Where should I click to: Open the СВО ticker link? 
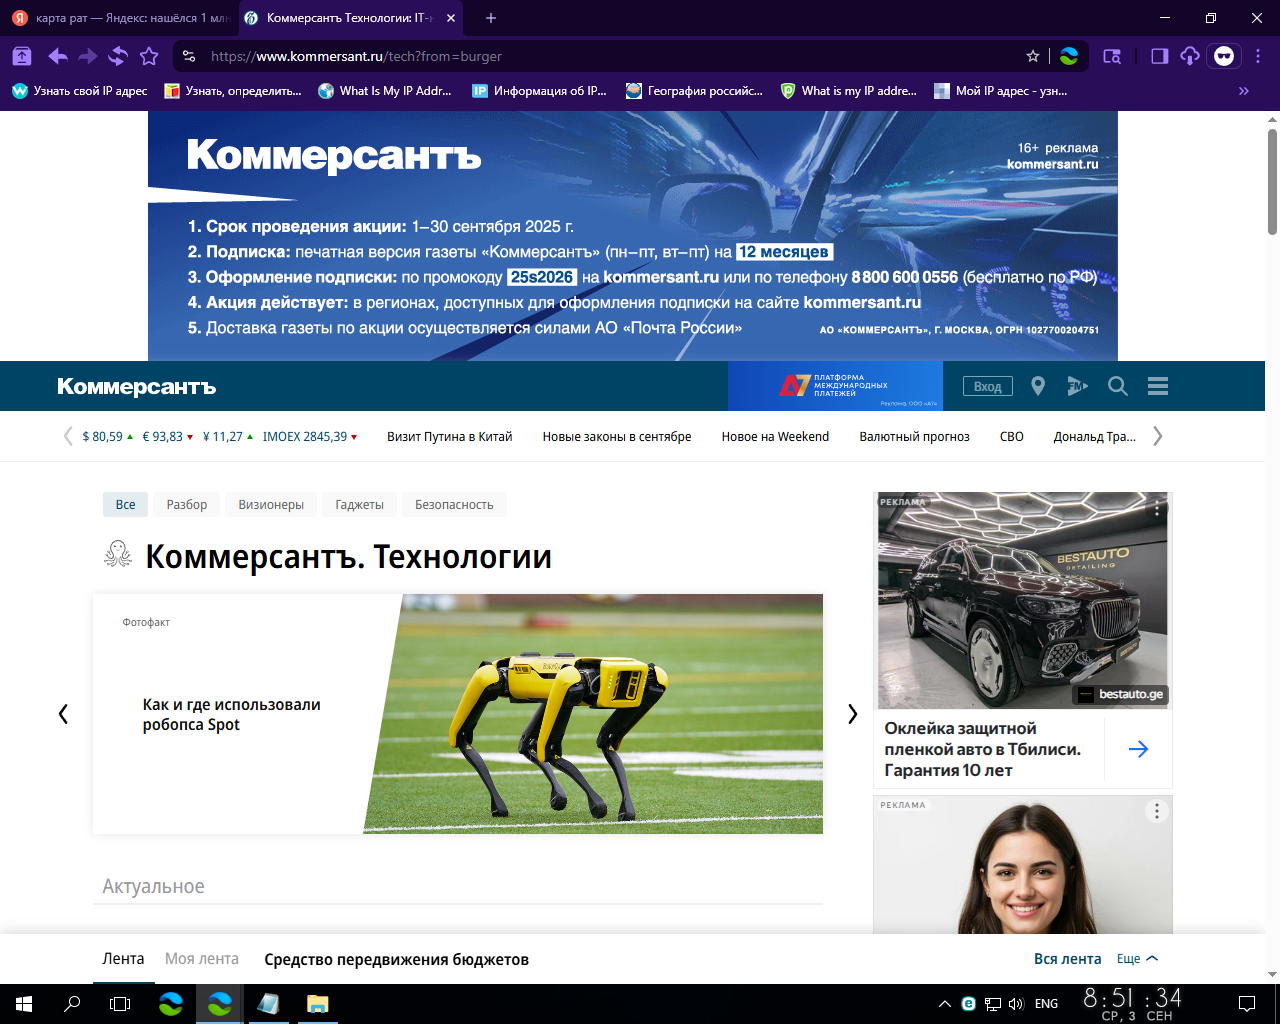pos(1012,436)
